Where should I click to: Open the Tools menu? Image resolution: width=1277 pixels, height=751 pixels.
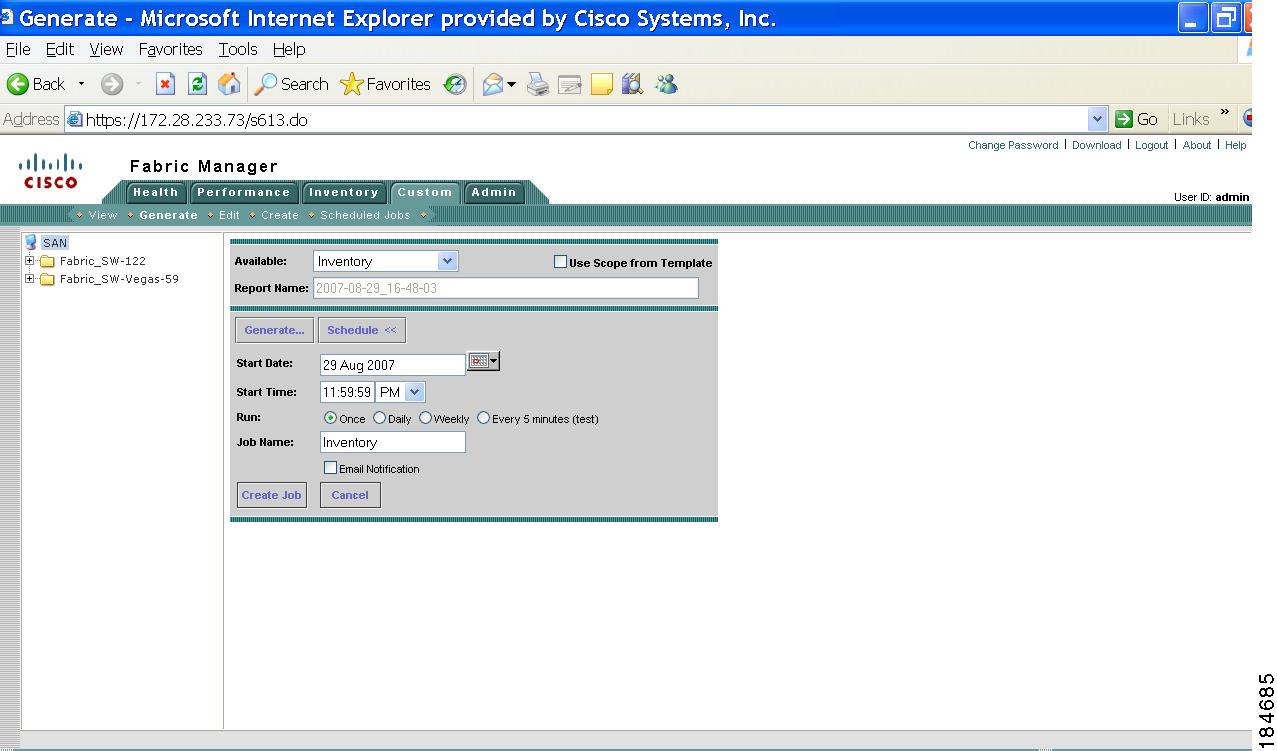click(x=238, y=49)
